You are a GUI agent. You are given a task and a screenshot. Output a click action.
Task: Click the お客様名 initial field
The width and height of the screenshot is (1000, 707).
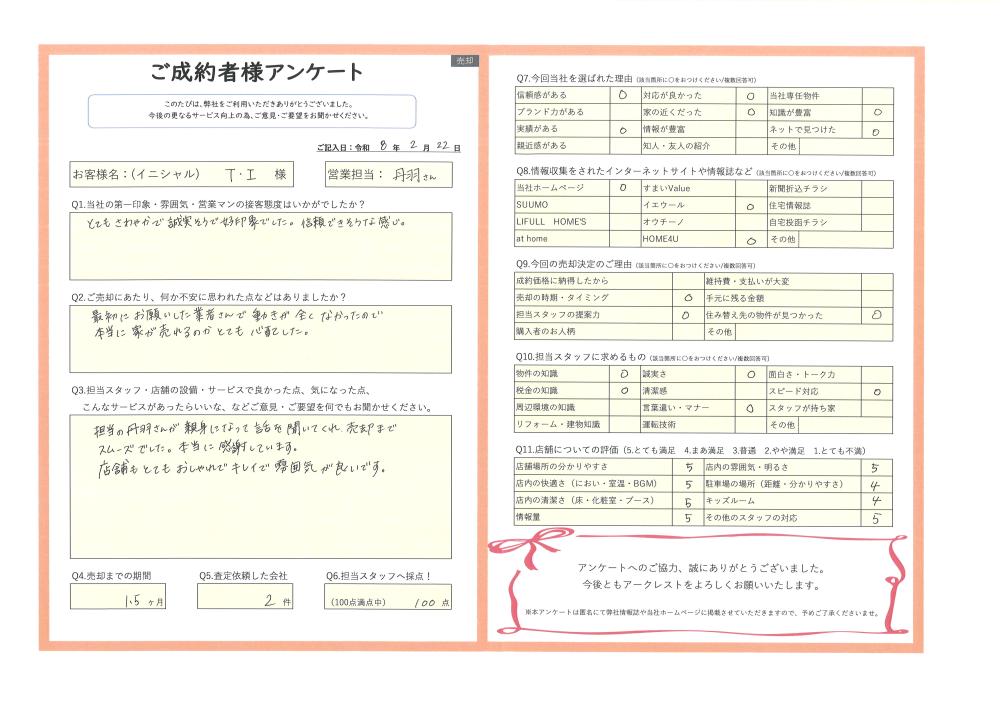[x=254, y=175]
